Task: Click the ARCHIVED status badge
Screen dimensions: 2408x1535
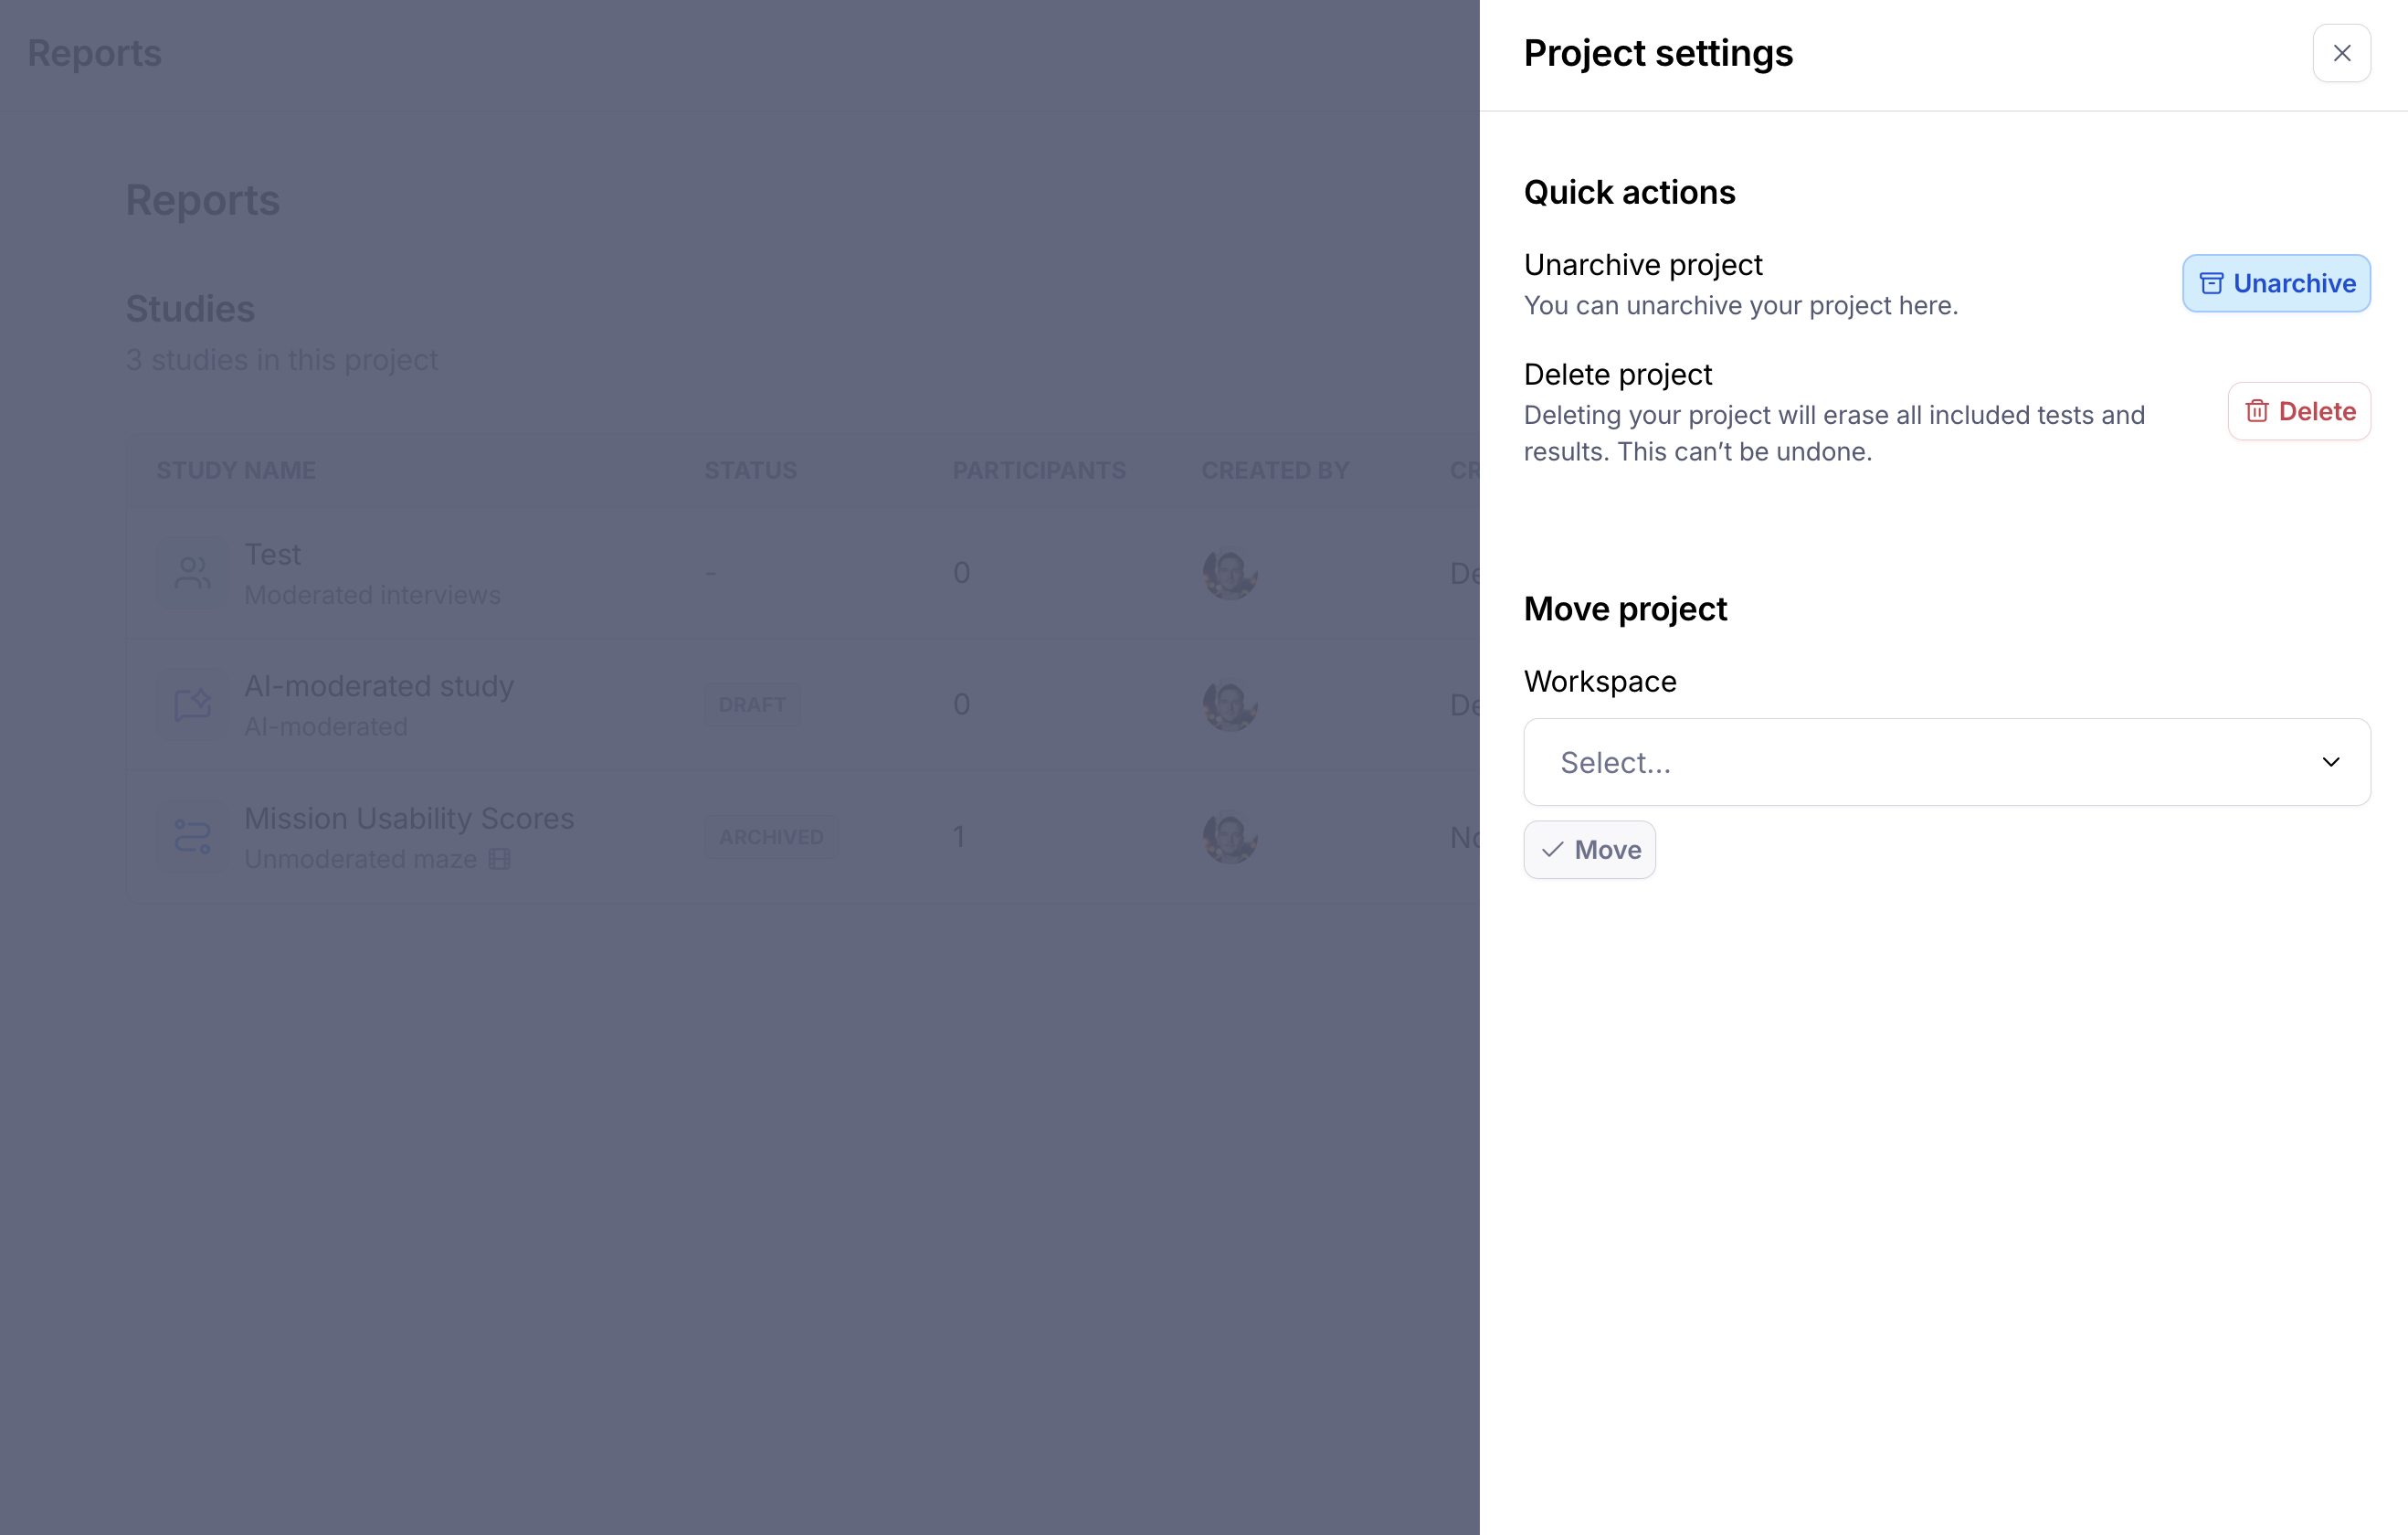Action: (771, 837)
